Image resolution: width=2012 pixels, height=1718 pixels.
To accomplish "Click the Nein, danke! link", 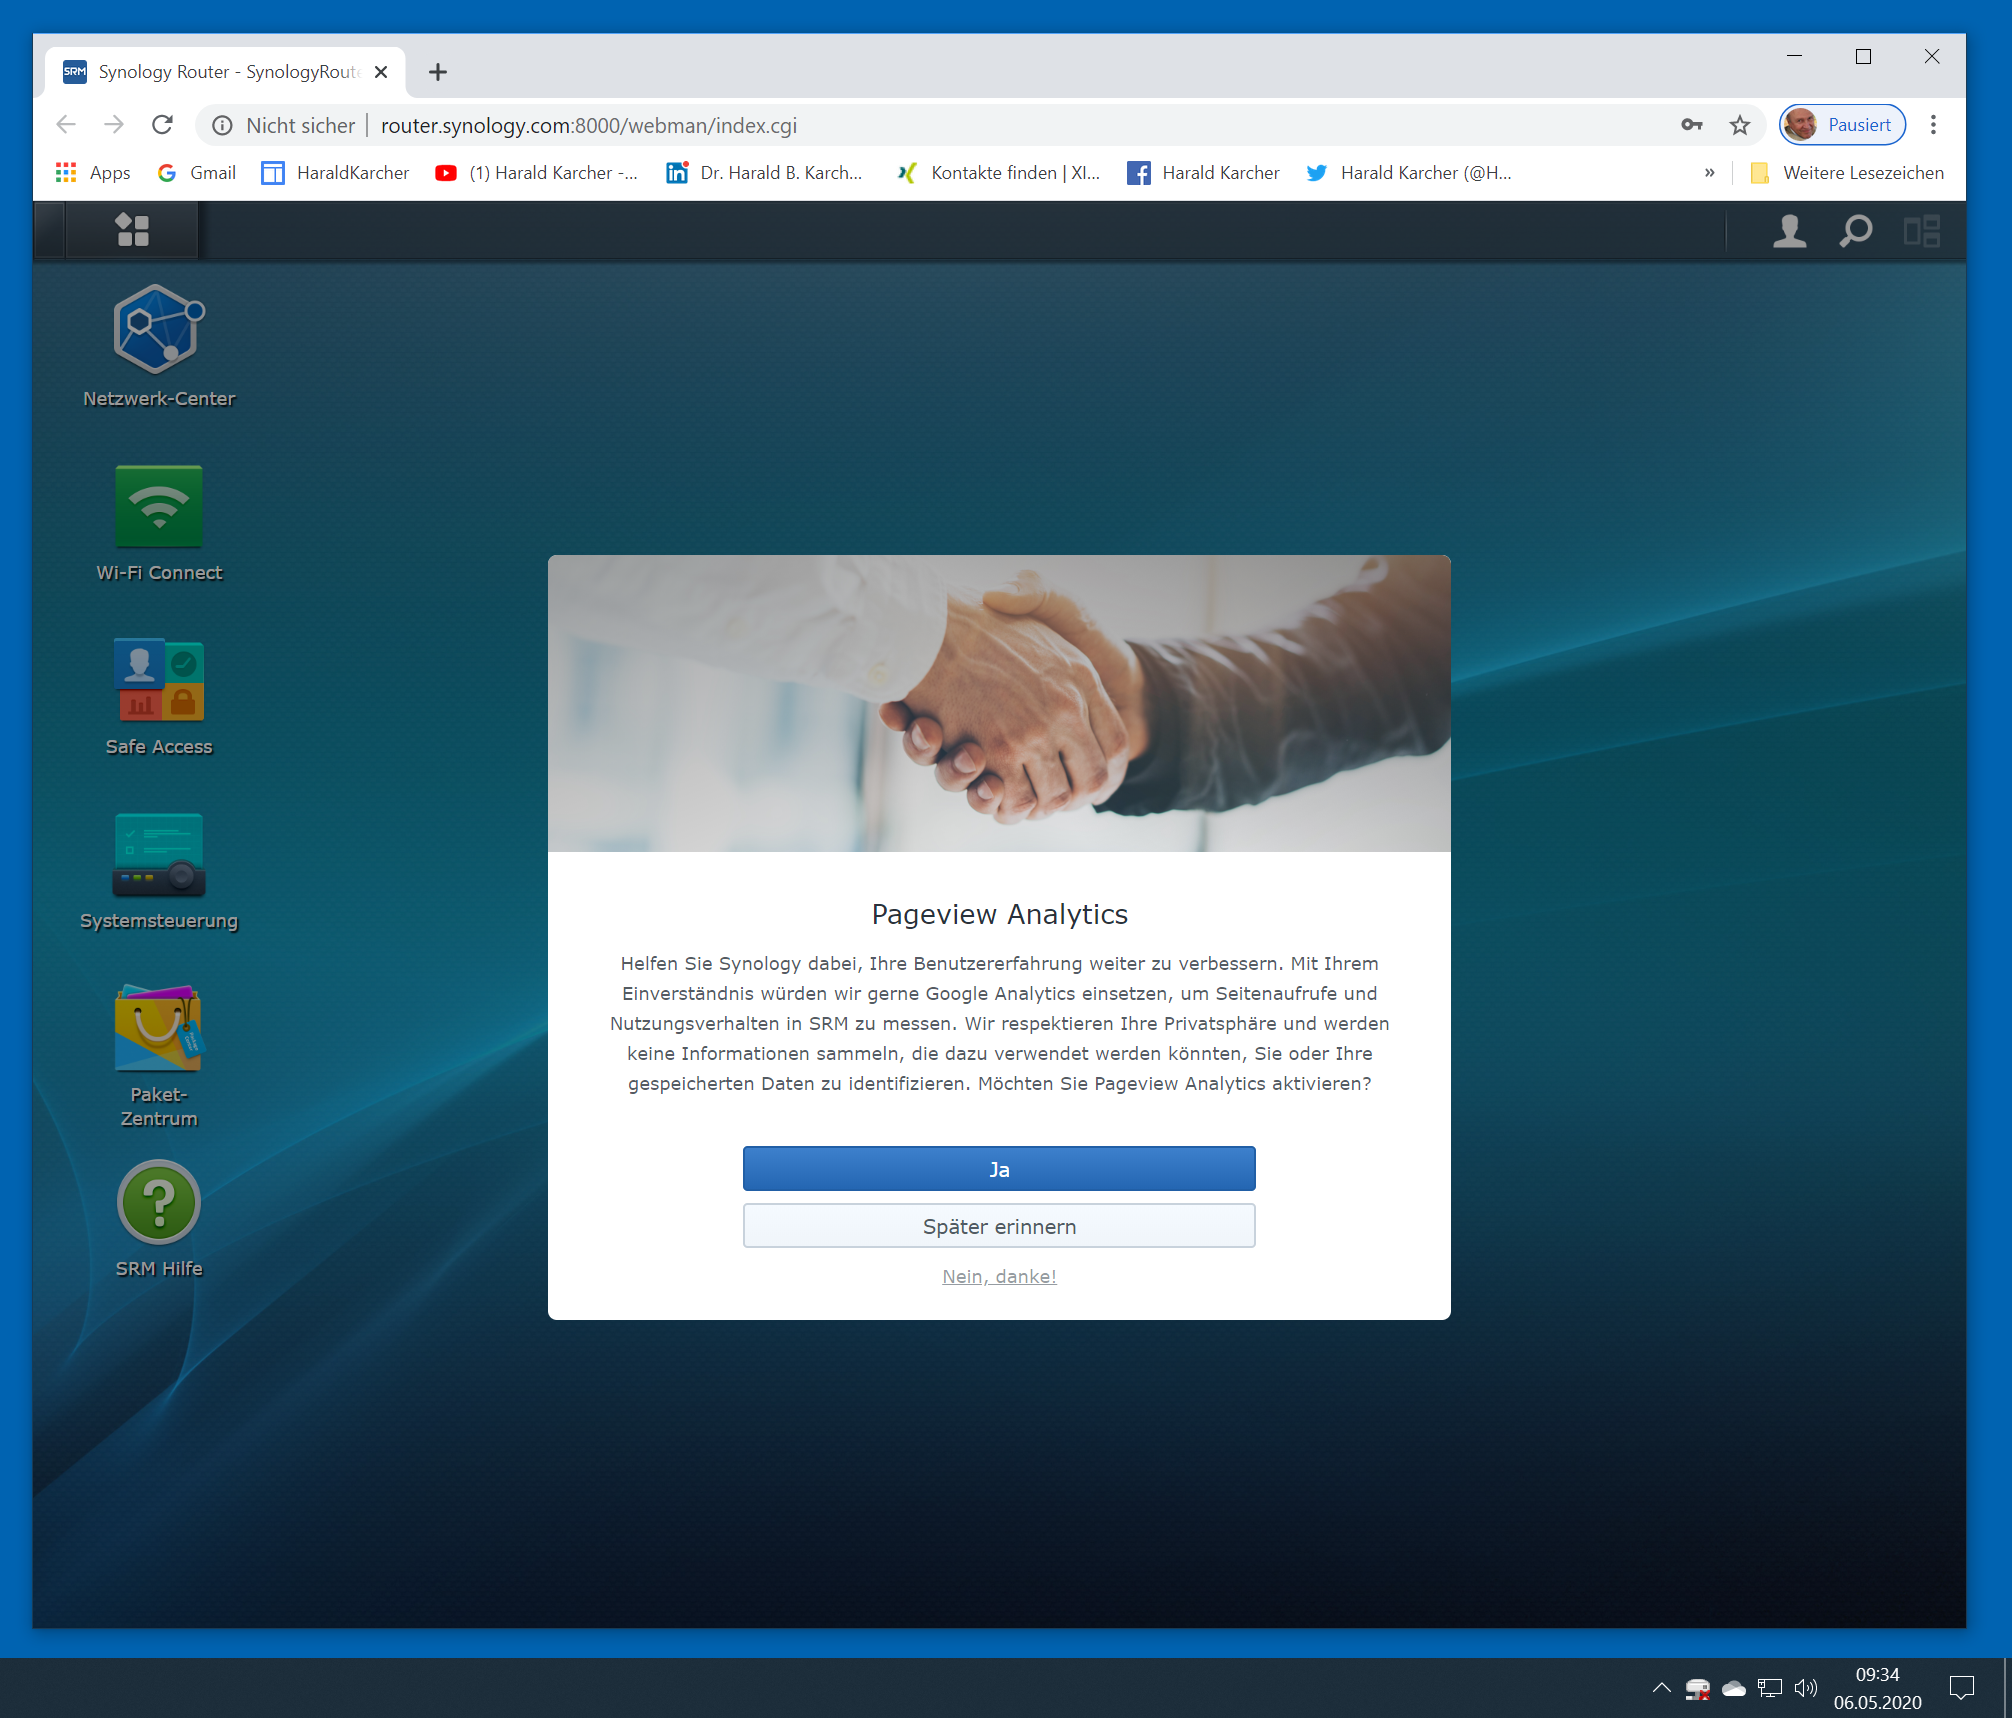I will [998, 1276].
